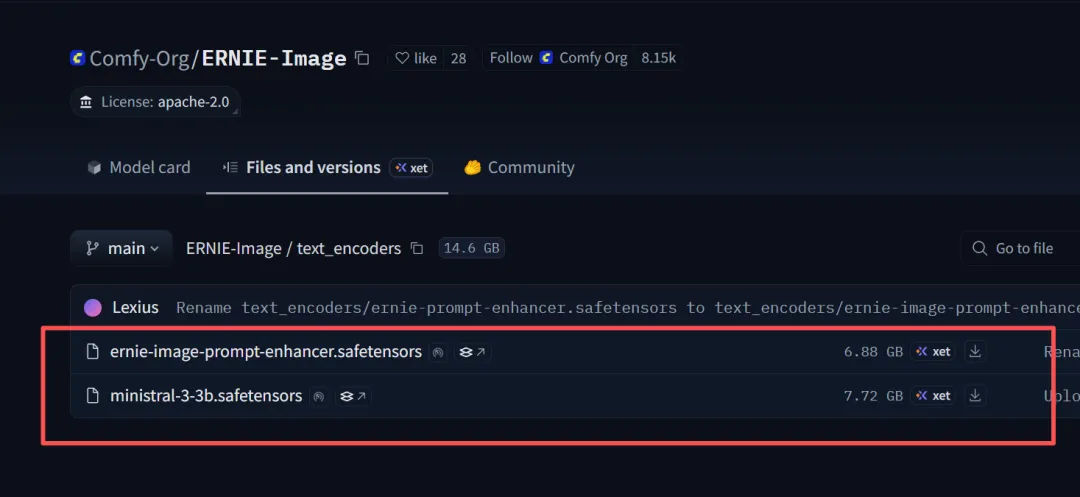Click the safetensors badge icon next to ernie-image-prompt-enhancer.safetensors
Viewport: 1080px width, 497px height.
click(438, 352)
